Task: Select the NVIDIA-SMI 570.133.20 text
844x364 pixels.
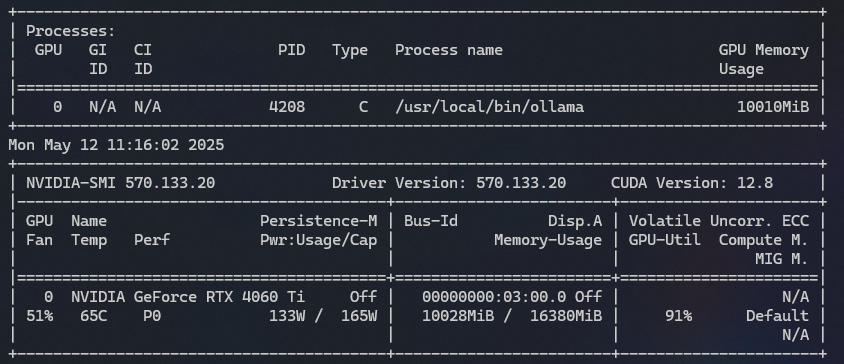Action: click(121, 183)
